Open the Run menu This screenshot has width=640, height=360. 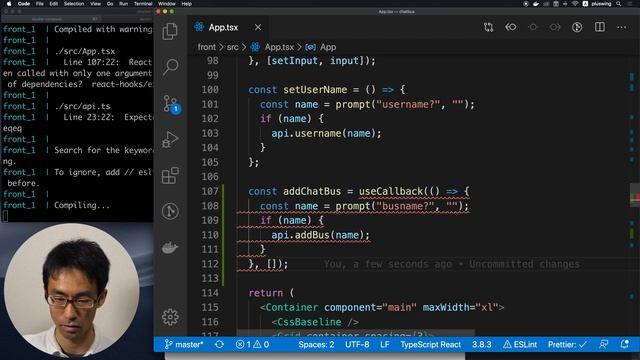click(123, 4)
